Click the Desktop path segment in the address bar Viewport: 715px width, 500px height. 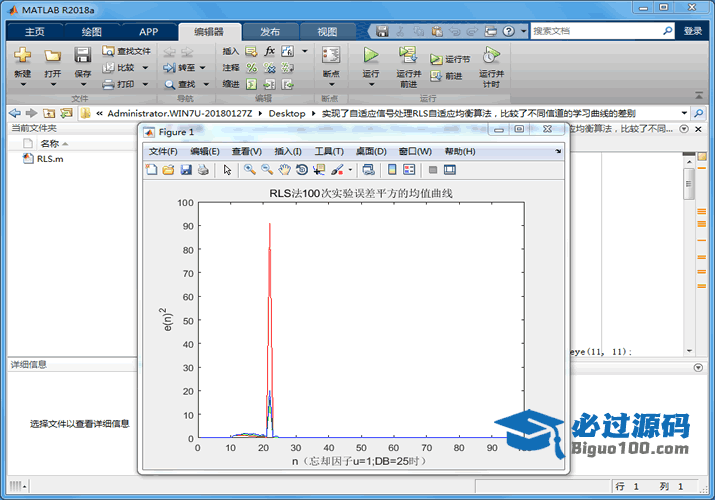point(286,113)
